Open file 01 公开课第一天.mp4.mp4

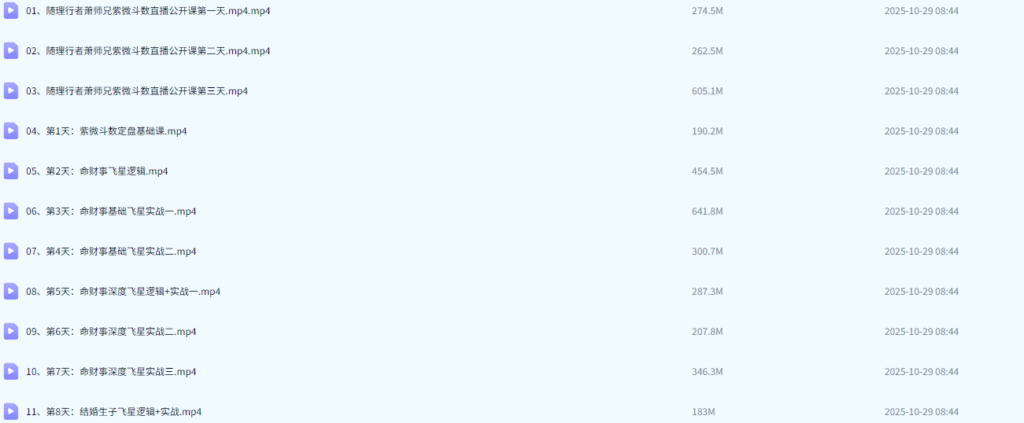click(148, 10)
